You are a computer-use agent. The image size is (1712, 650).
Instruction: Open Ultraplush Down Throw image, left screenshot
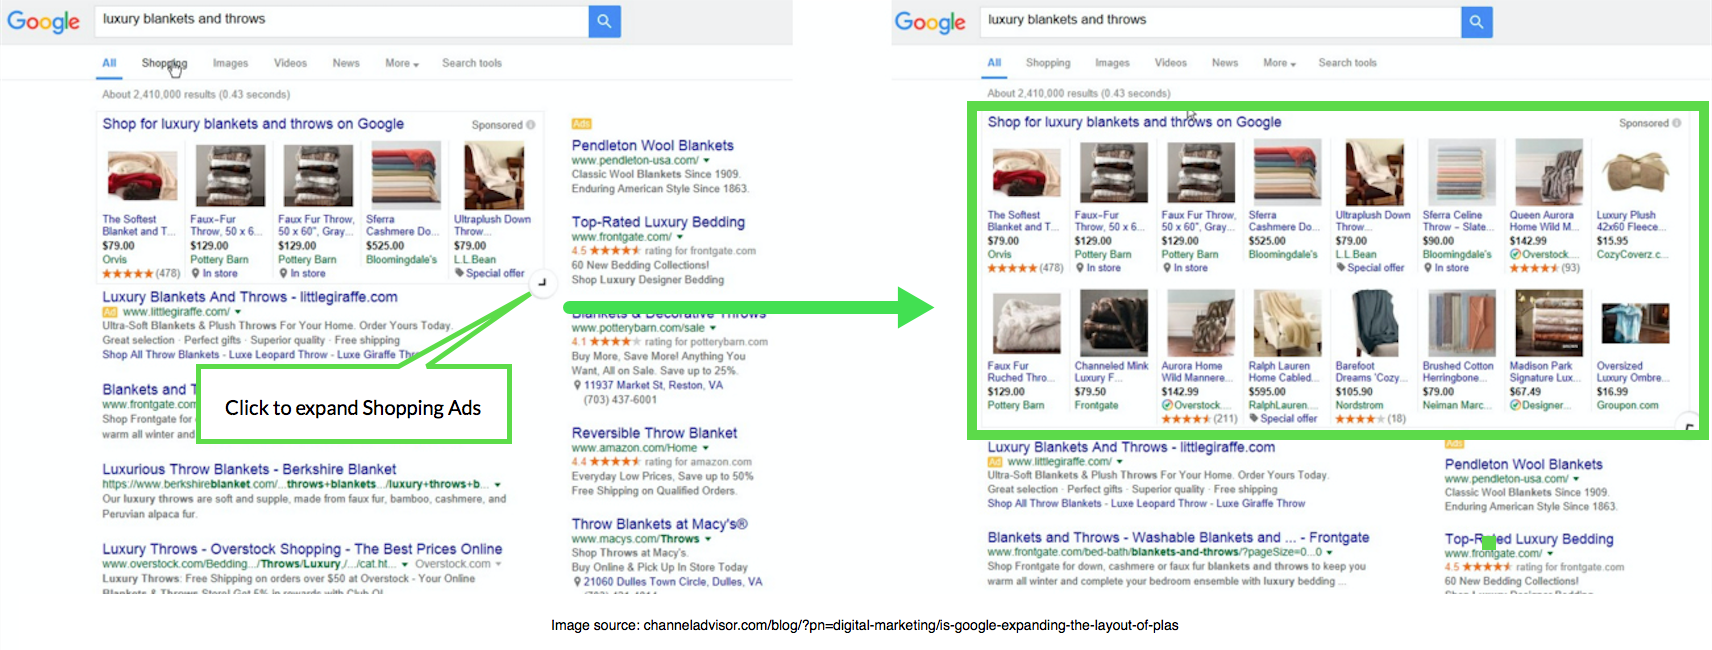pos(493,176)
